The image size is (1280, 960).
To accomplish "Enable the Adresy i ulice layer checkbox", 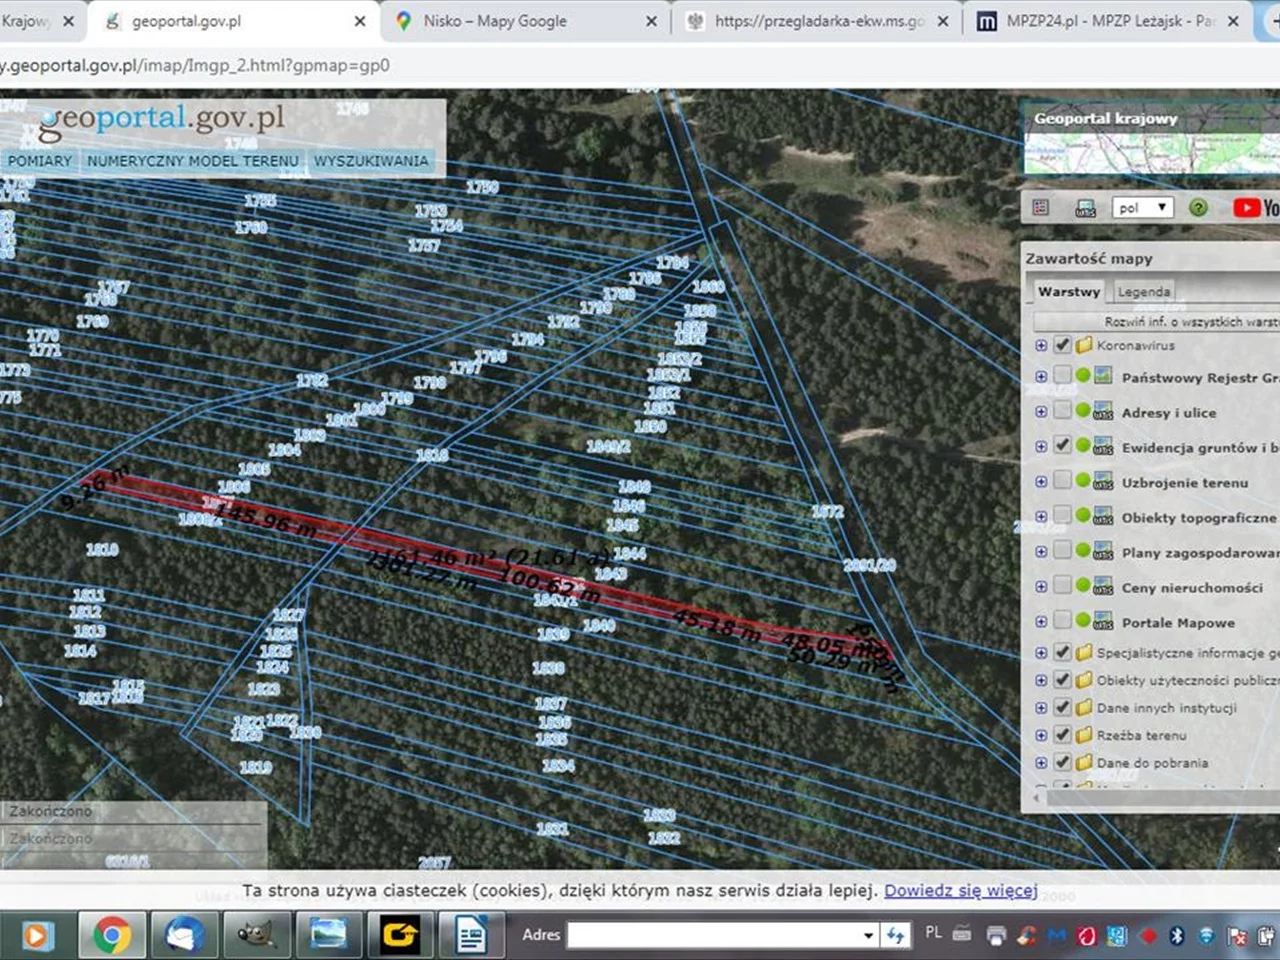I will pos(1062,411).
